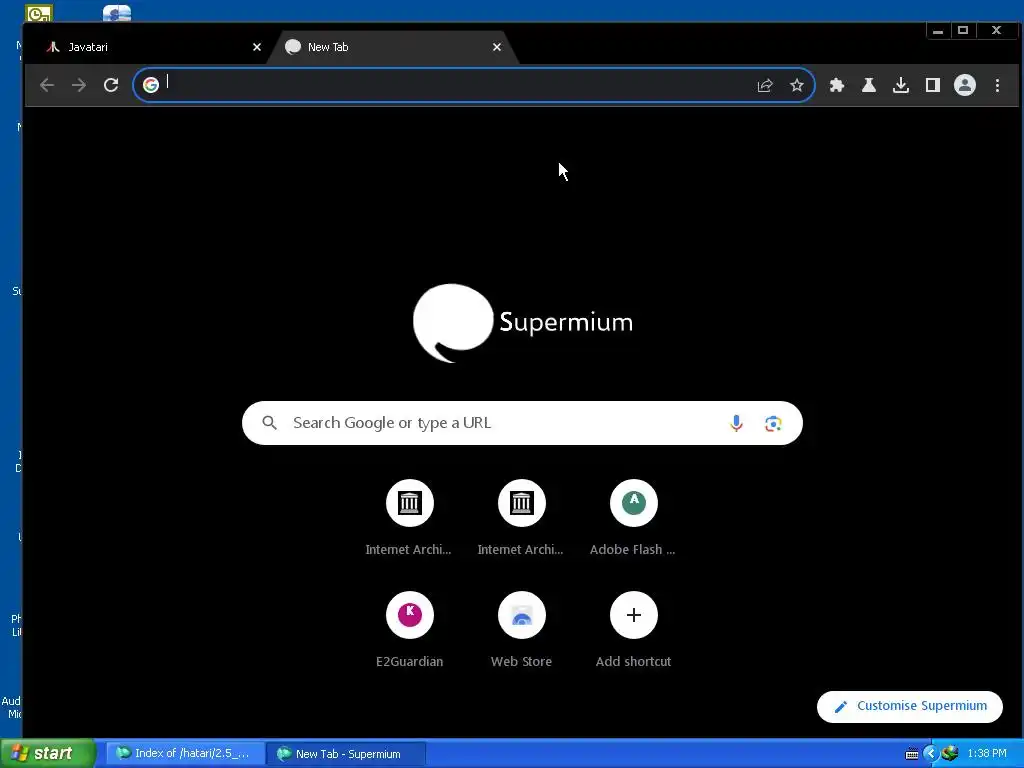The image size is (1024, 768).
Task: Open the Downloads icon in toolbar
Action: point(901,85)
